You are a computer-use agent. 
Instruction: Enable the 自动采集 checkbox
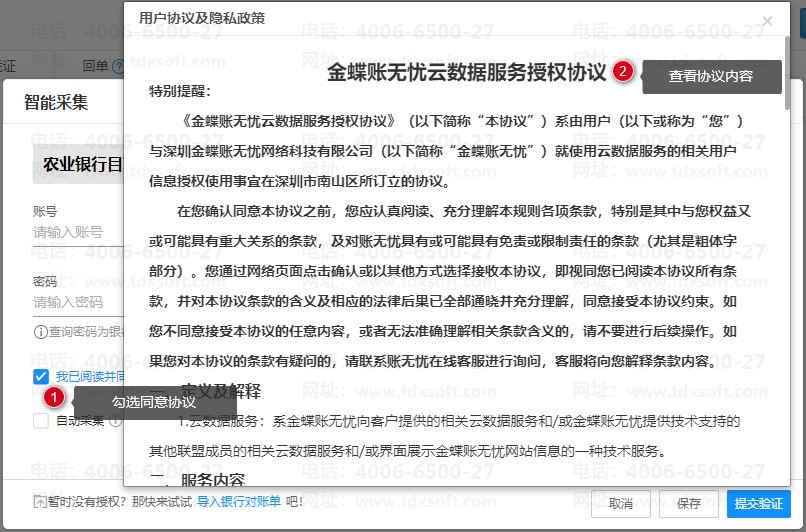click(41, 421)
